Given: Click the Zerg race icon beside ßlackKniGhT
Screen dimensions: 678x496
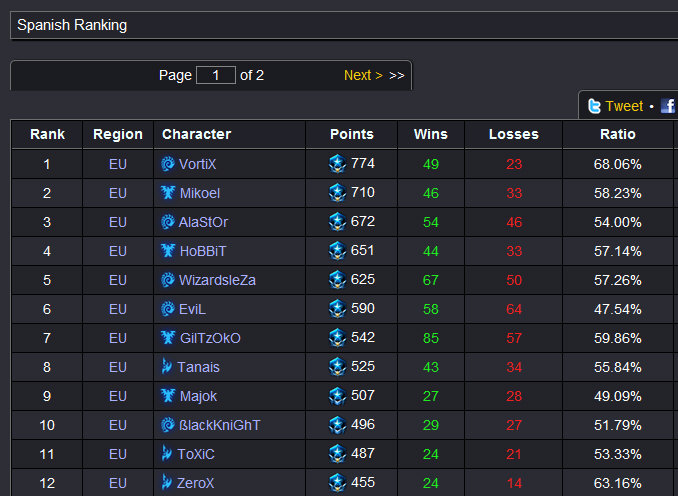Looking at the screenshot, I should [x=167, y=425].
